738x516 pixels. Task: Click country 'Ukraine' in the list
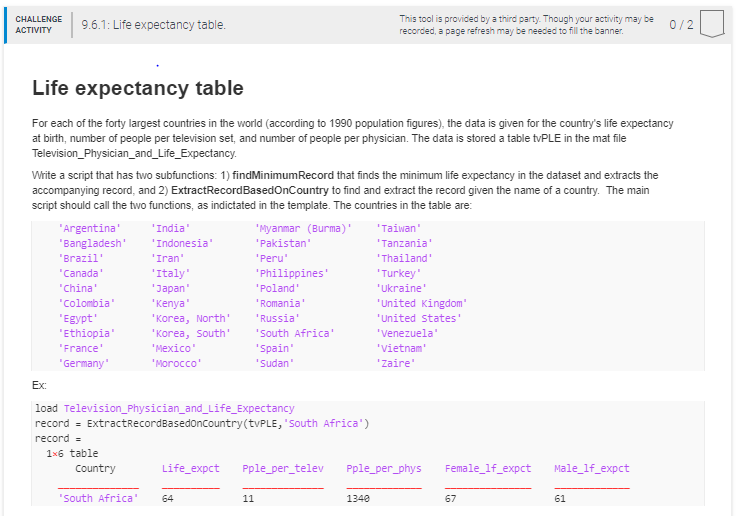(401, 289)
